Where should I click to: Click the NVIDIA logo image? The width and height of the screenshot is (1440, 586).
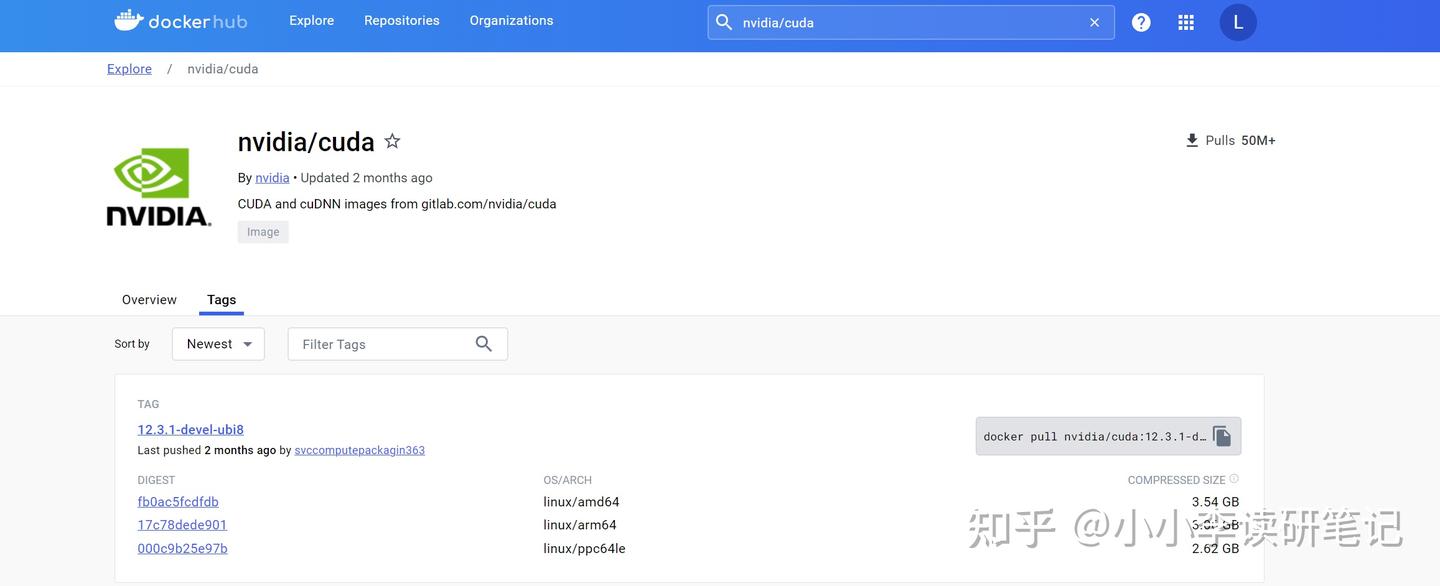[x=159, y=187]
